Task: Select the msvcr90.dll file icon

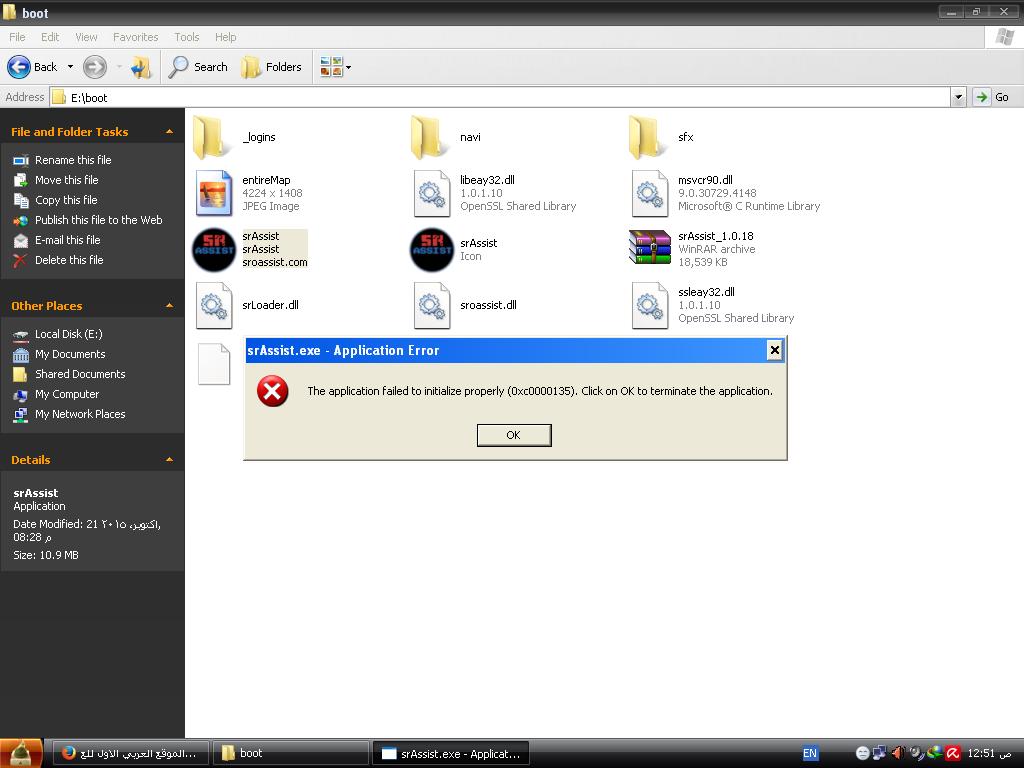Action: [650, 193]
